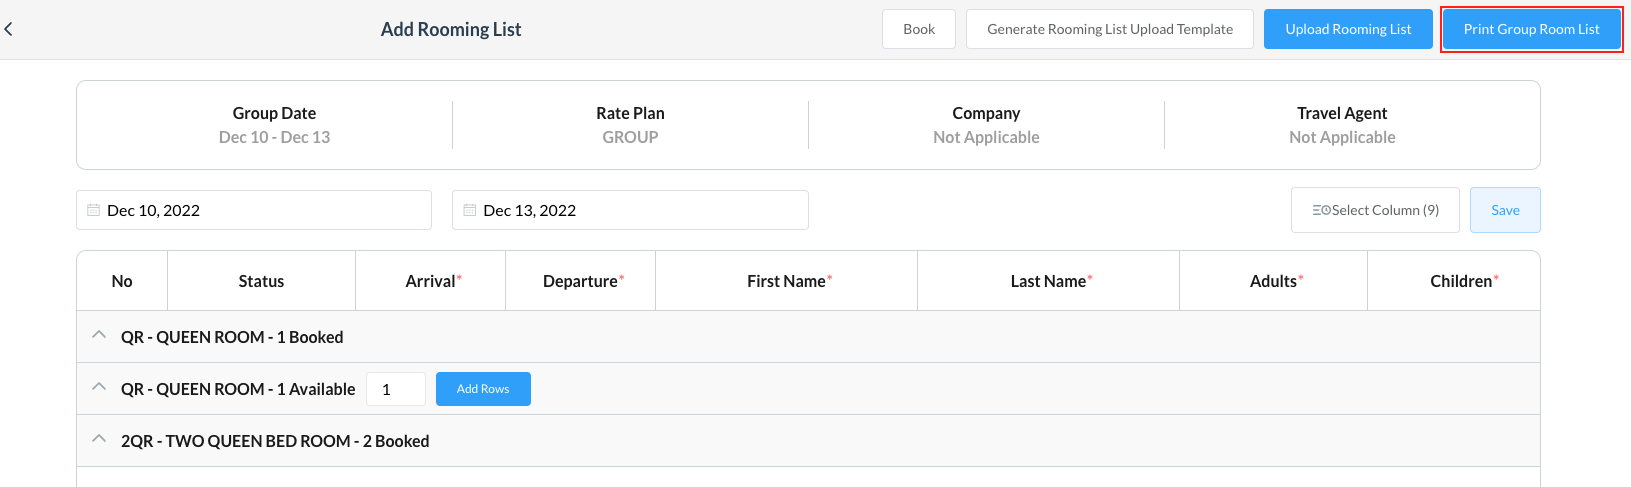Open the Dec 10, 2022 start date field
Image resolution: width=1631 pixels, height=487 pixels.
(x=260, y=210)
